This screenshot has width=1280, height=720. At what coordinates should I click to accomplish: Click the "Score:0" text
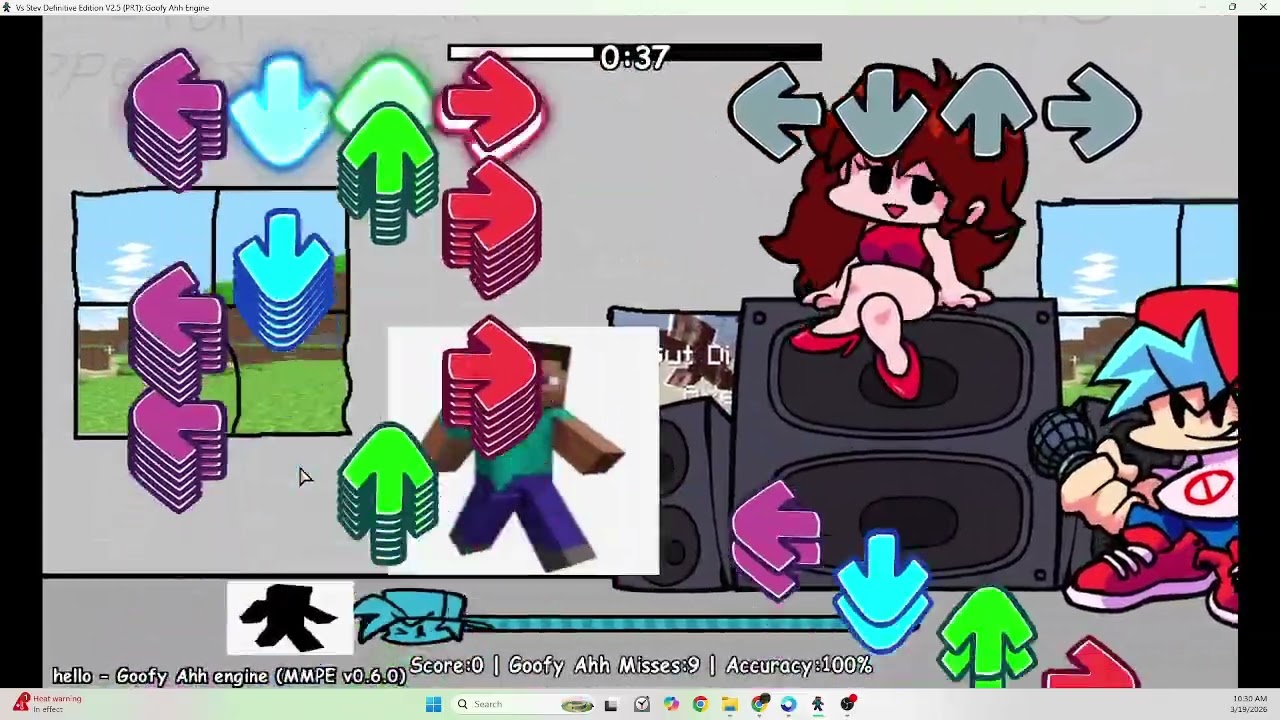click(447, 666)
